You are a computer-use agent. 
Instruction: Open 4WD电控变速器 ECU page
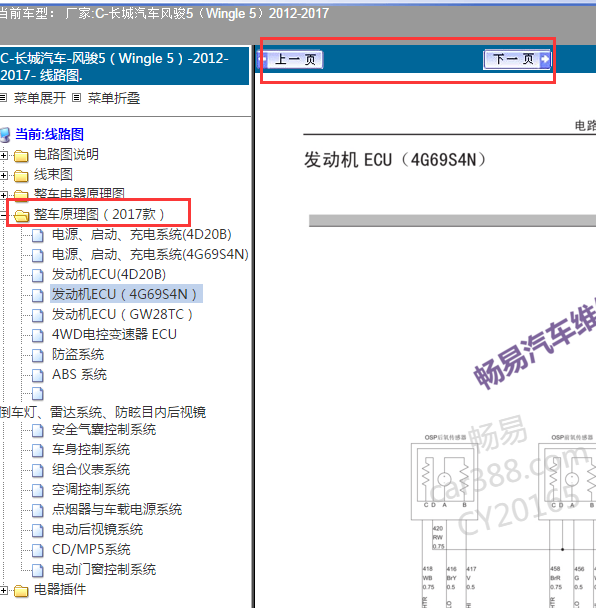tap(114, 334)
